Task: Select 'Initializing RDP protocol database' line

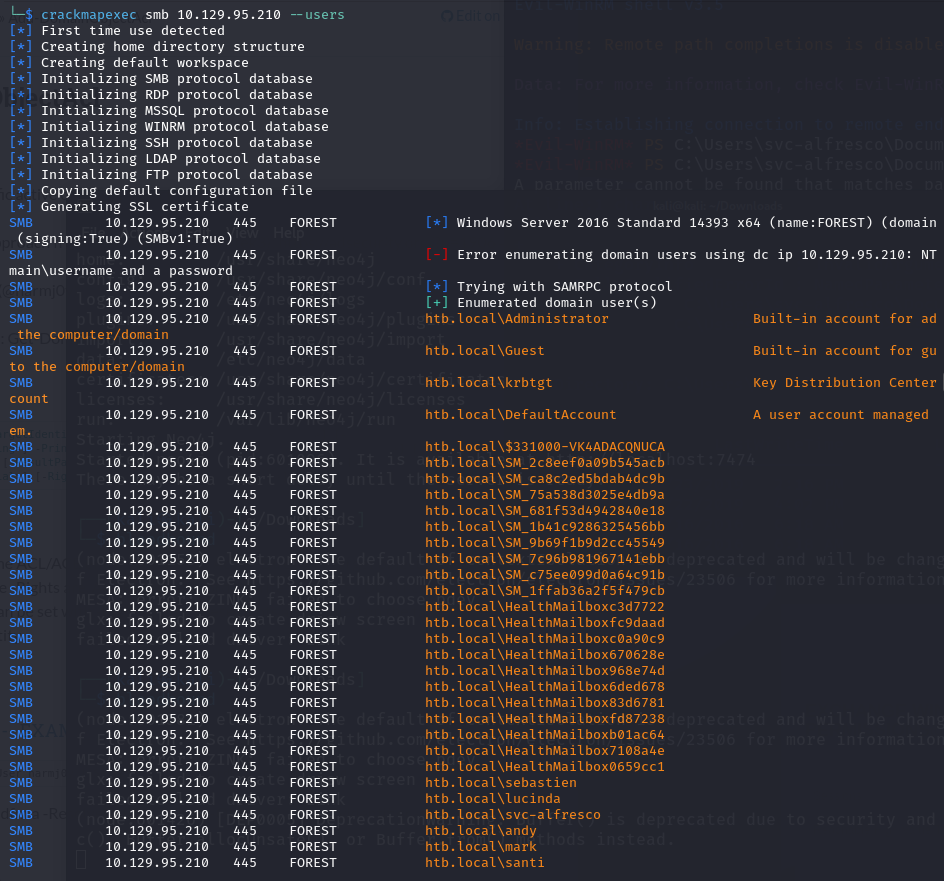Action: (176, 95)
